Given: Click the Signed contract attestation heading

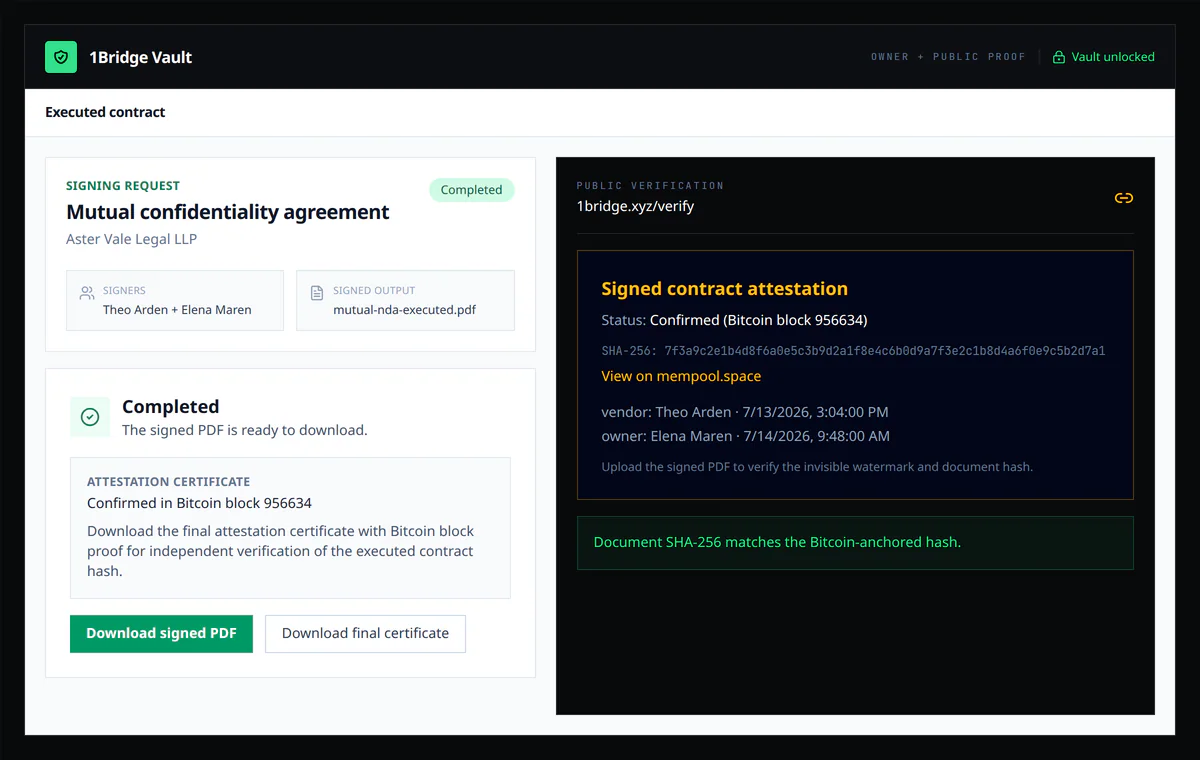Looking at the screenshot, I should pos(724,289).
